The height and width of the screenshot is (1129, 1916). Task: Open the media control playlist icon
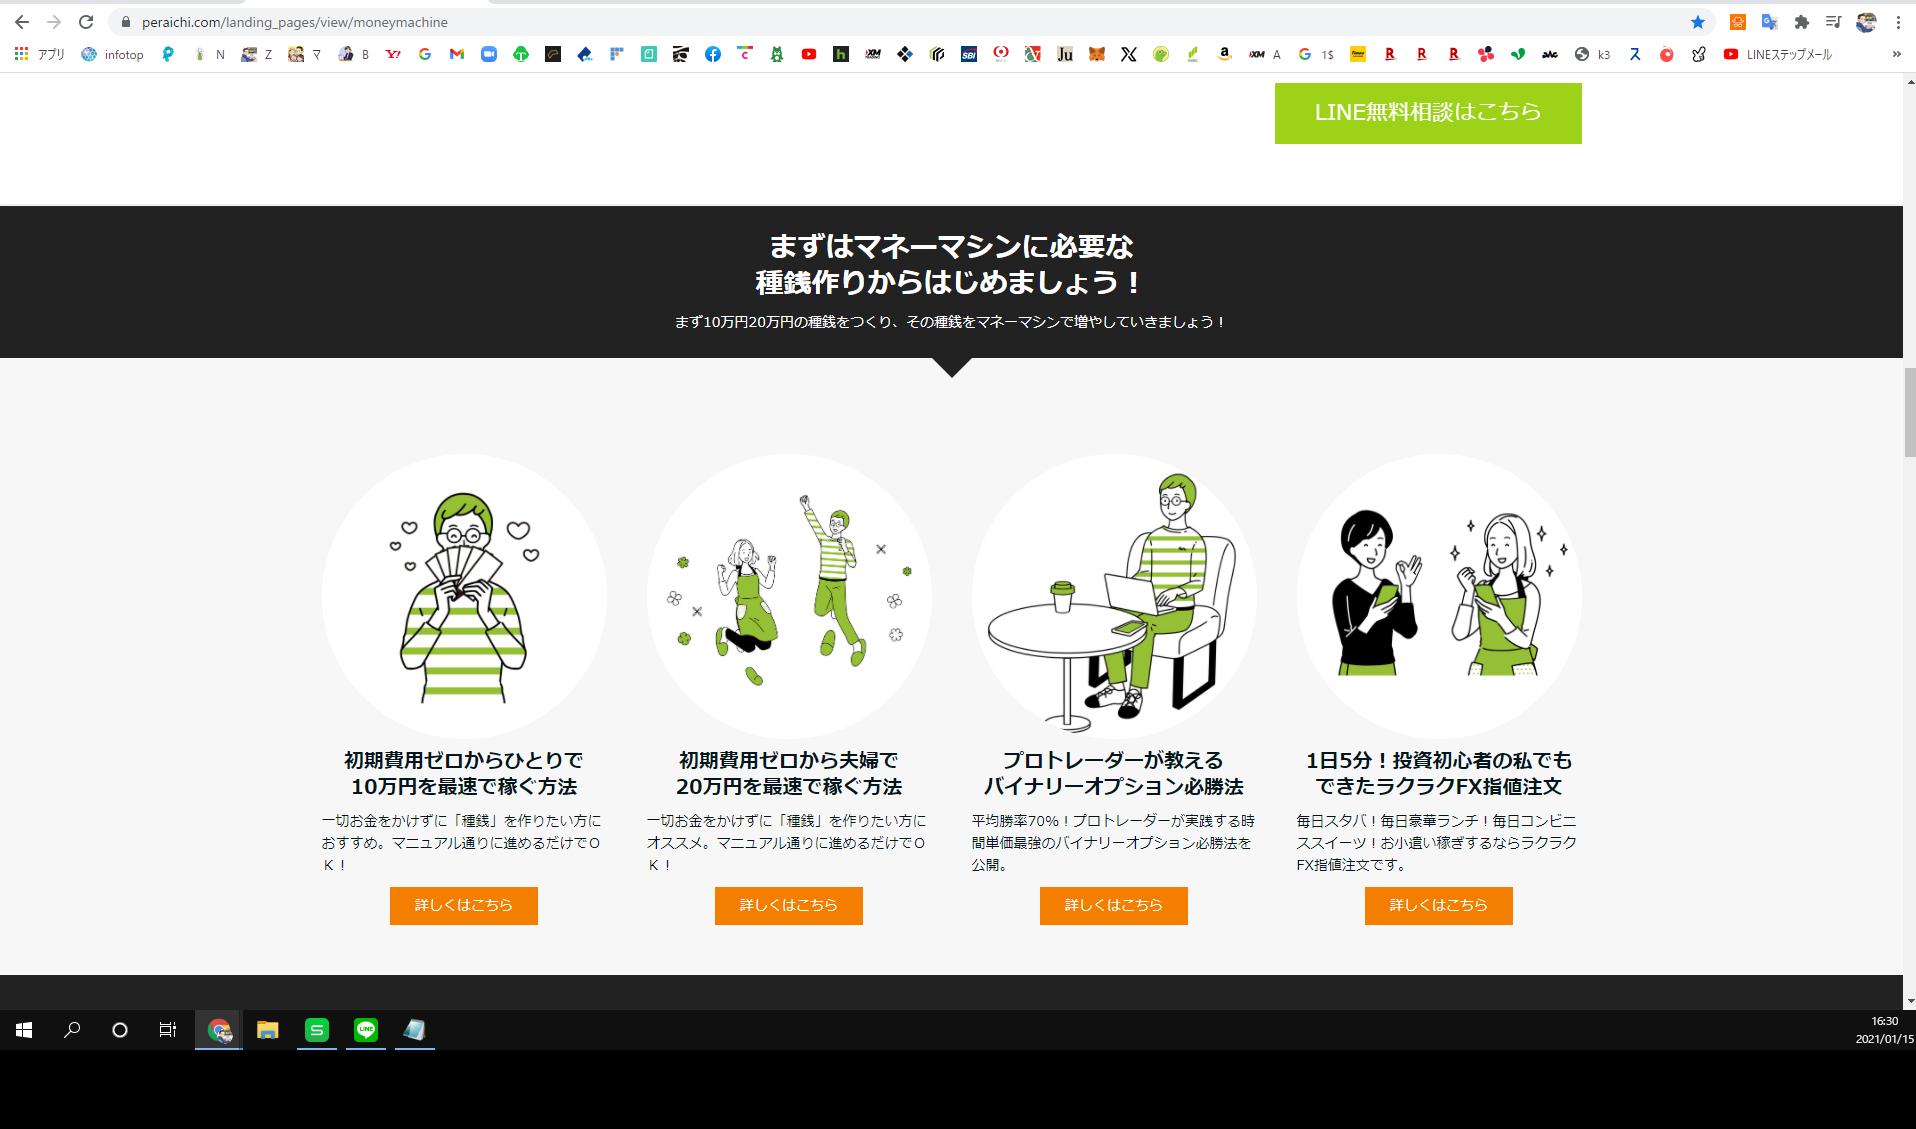(x=1833, y=22)
